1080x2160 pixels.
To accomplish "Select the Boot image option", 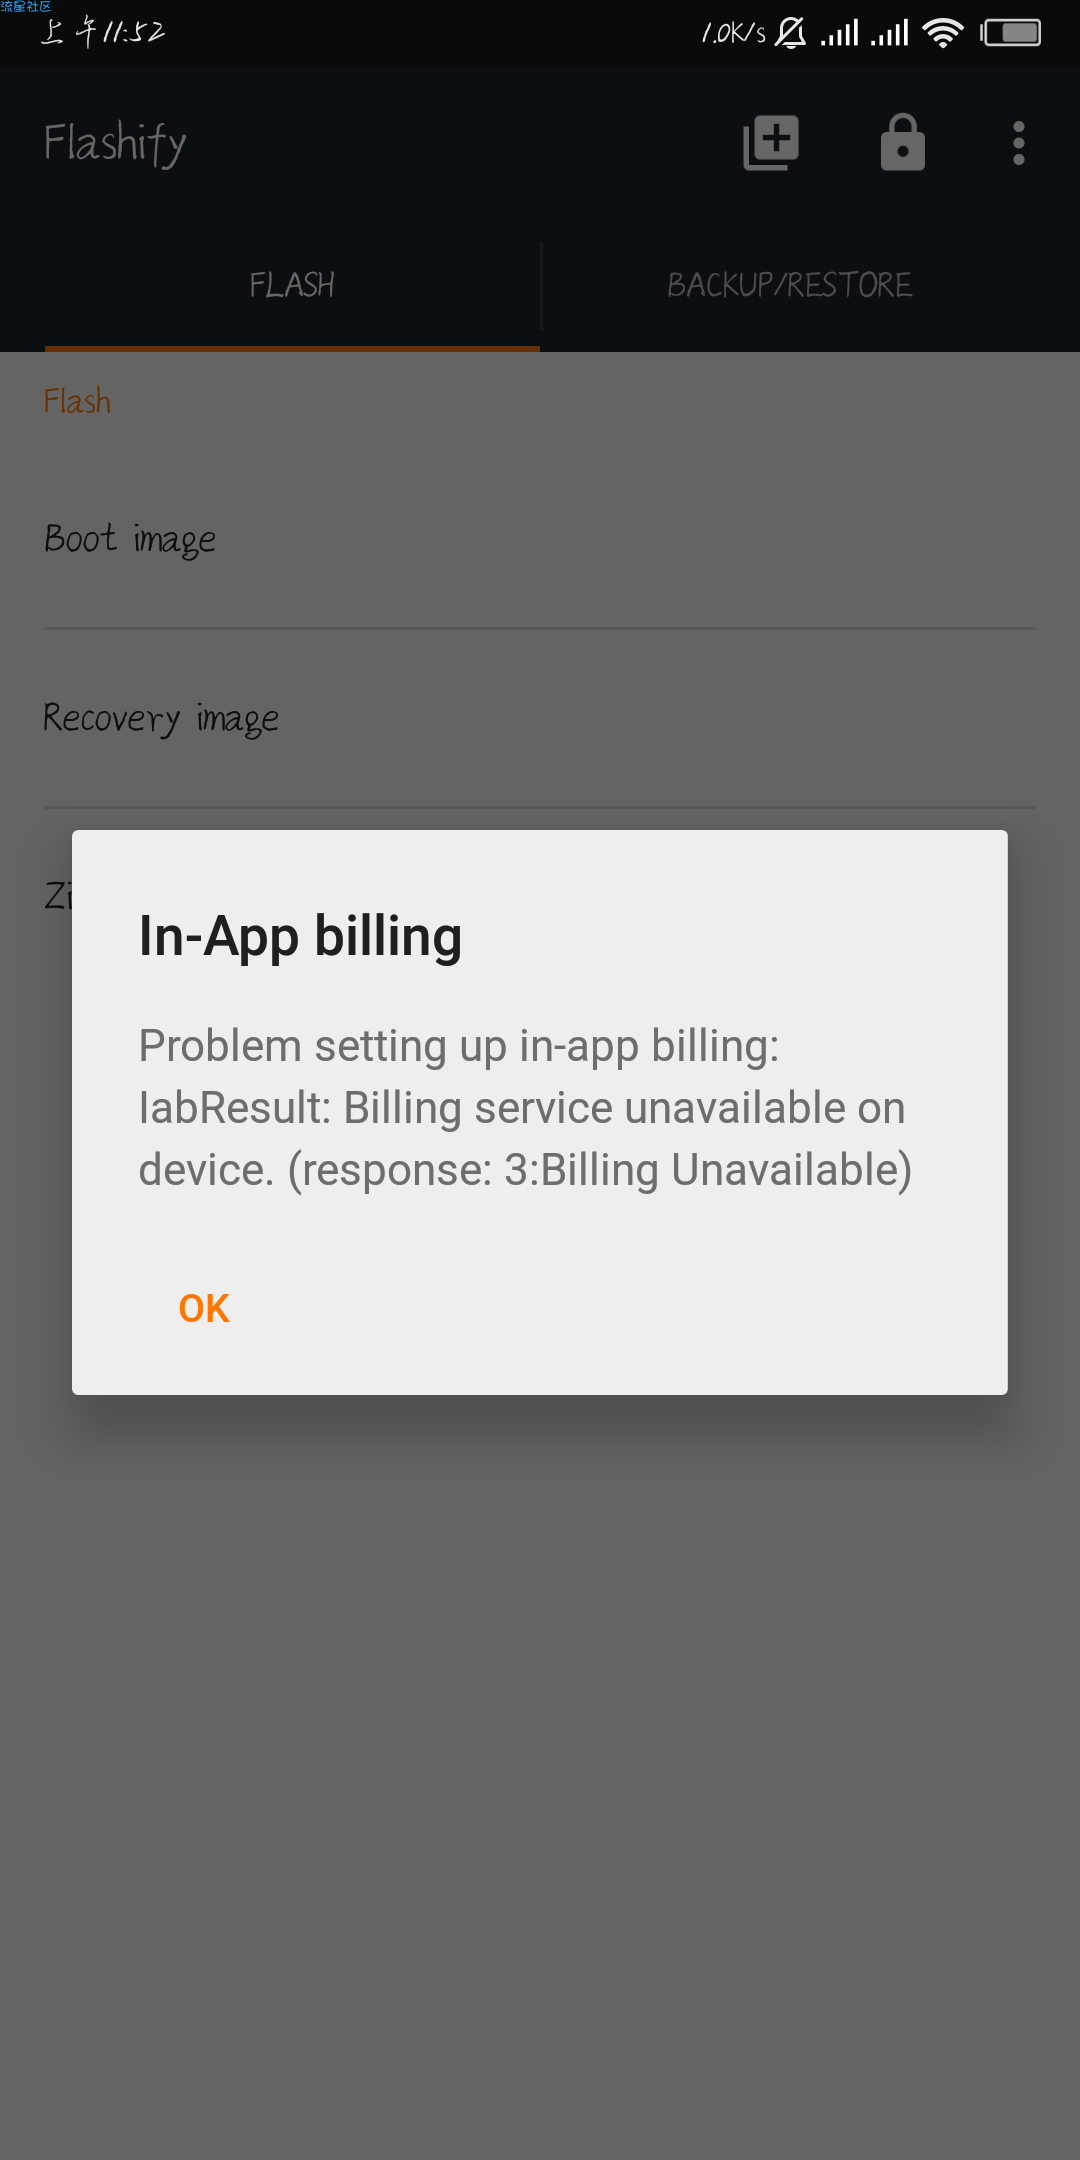I will [540, 539].
